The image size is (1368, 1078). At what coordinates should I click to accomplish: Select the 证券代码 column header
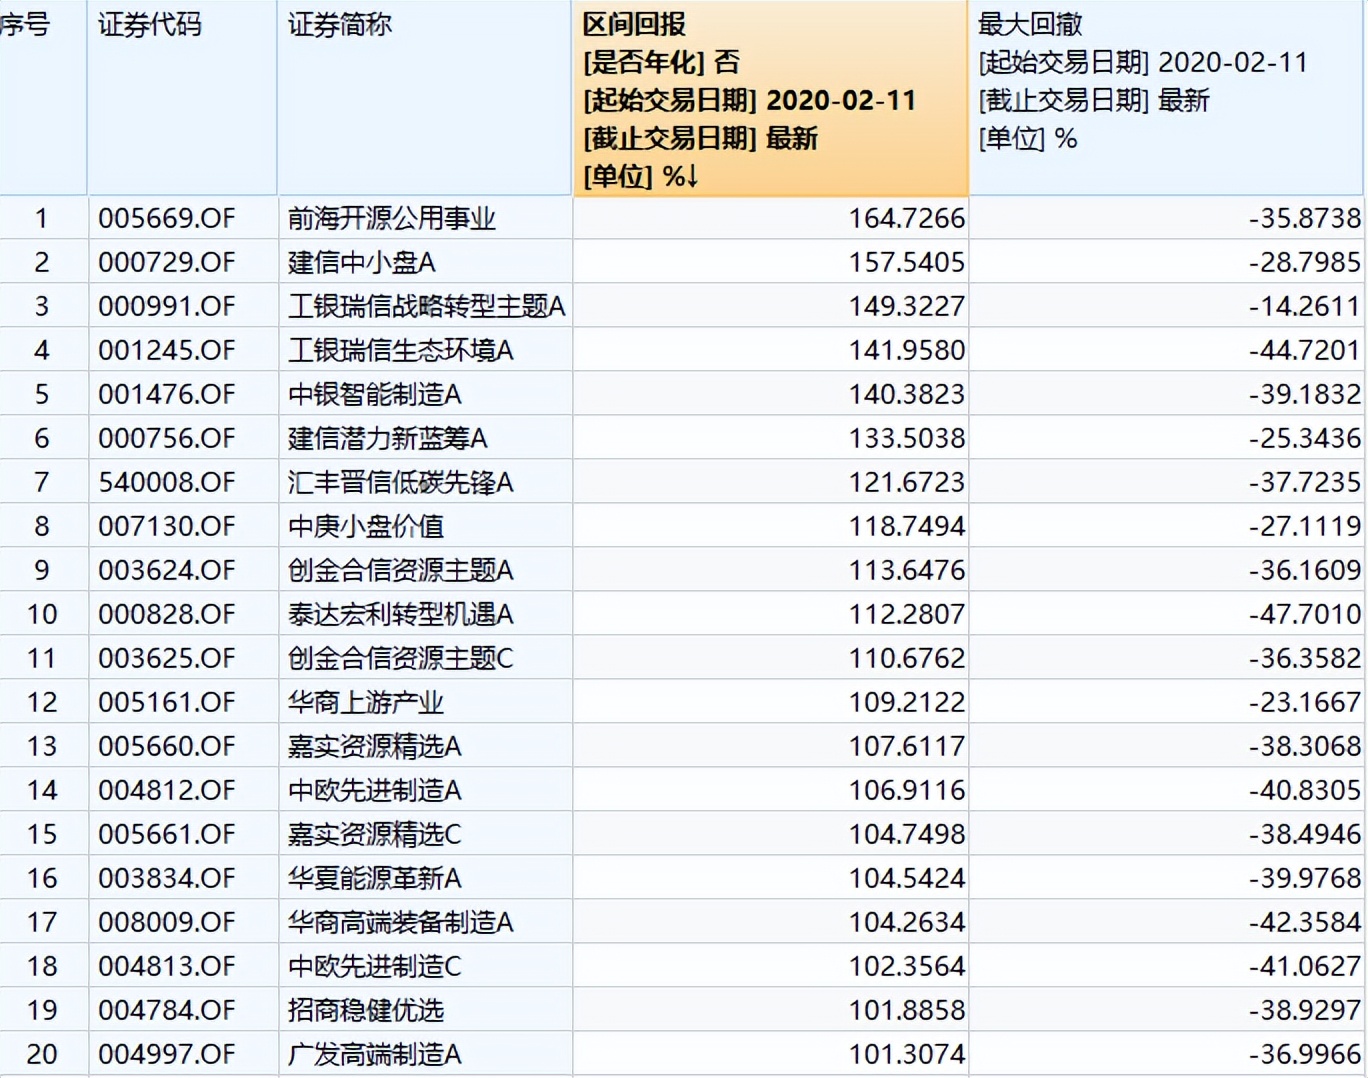(x=182, y=98)
